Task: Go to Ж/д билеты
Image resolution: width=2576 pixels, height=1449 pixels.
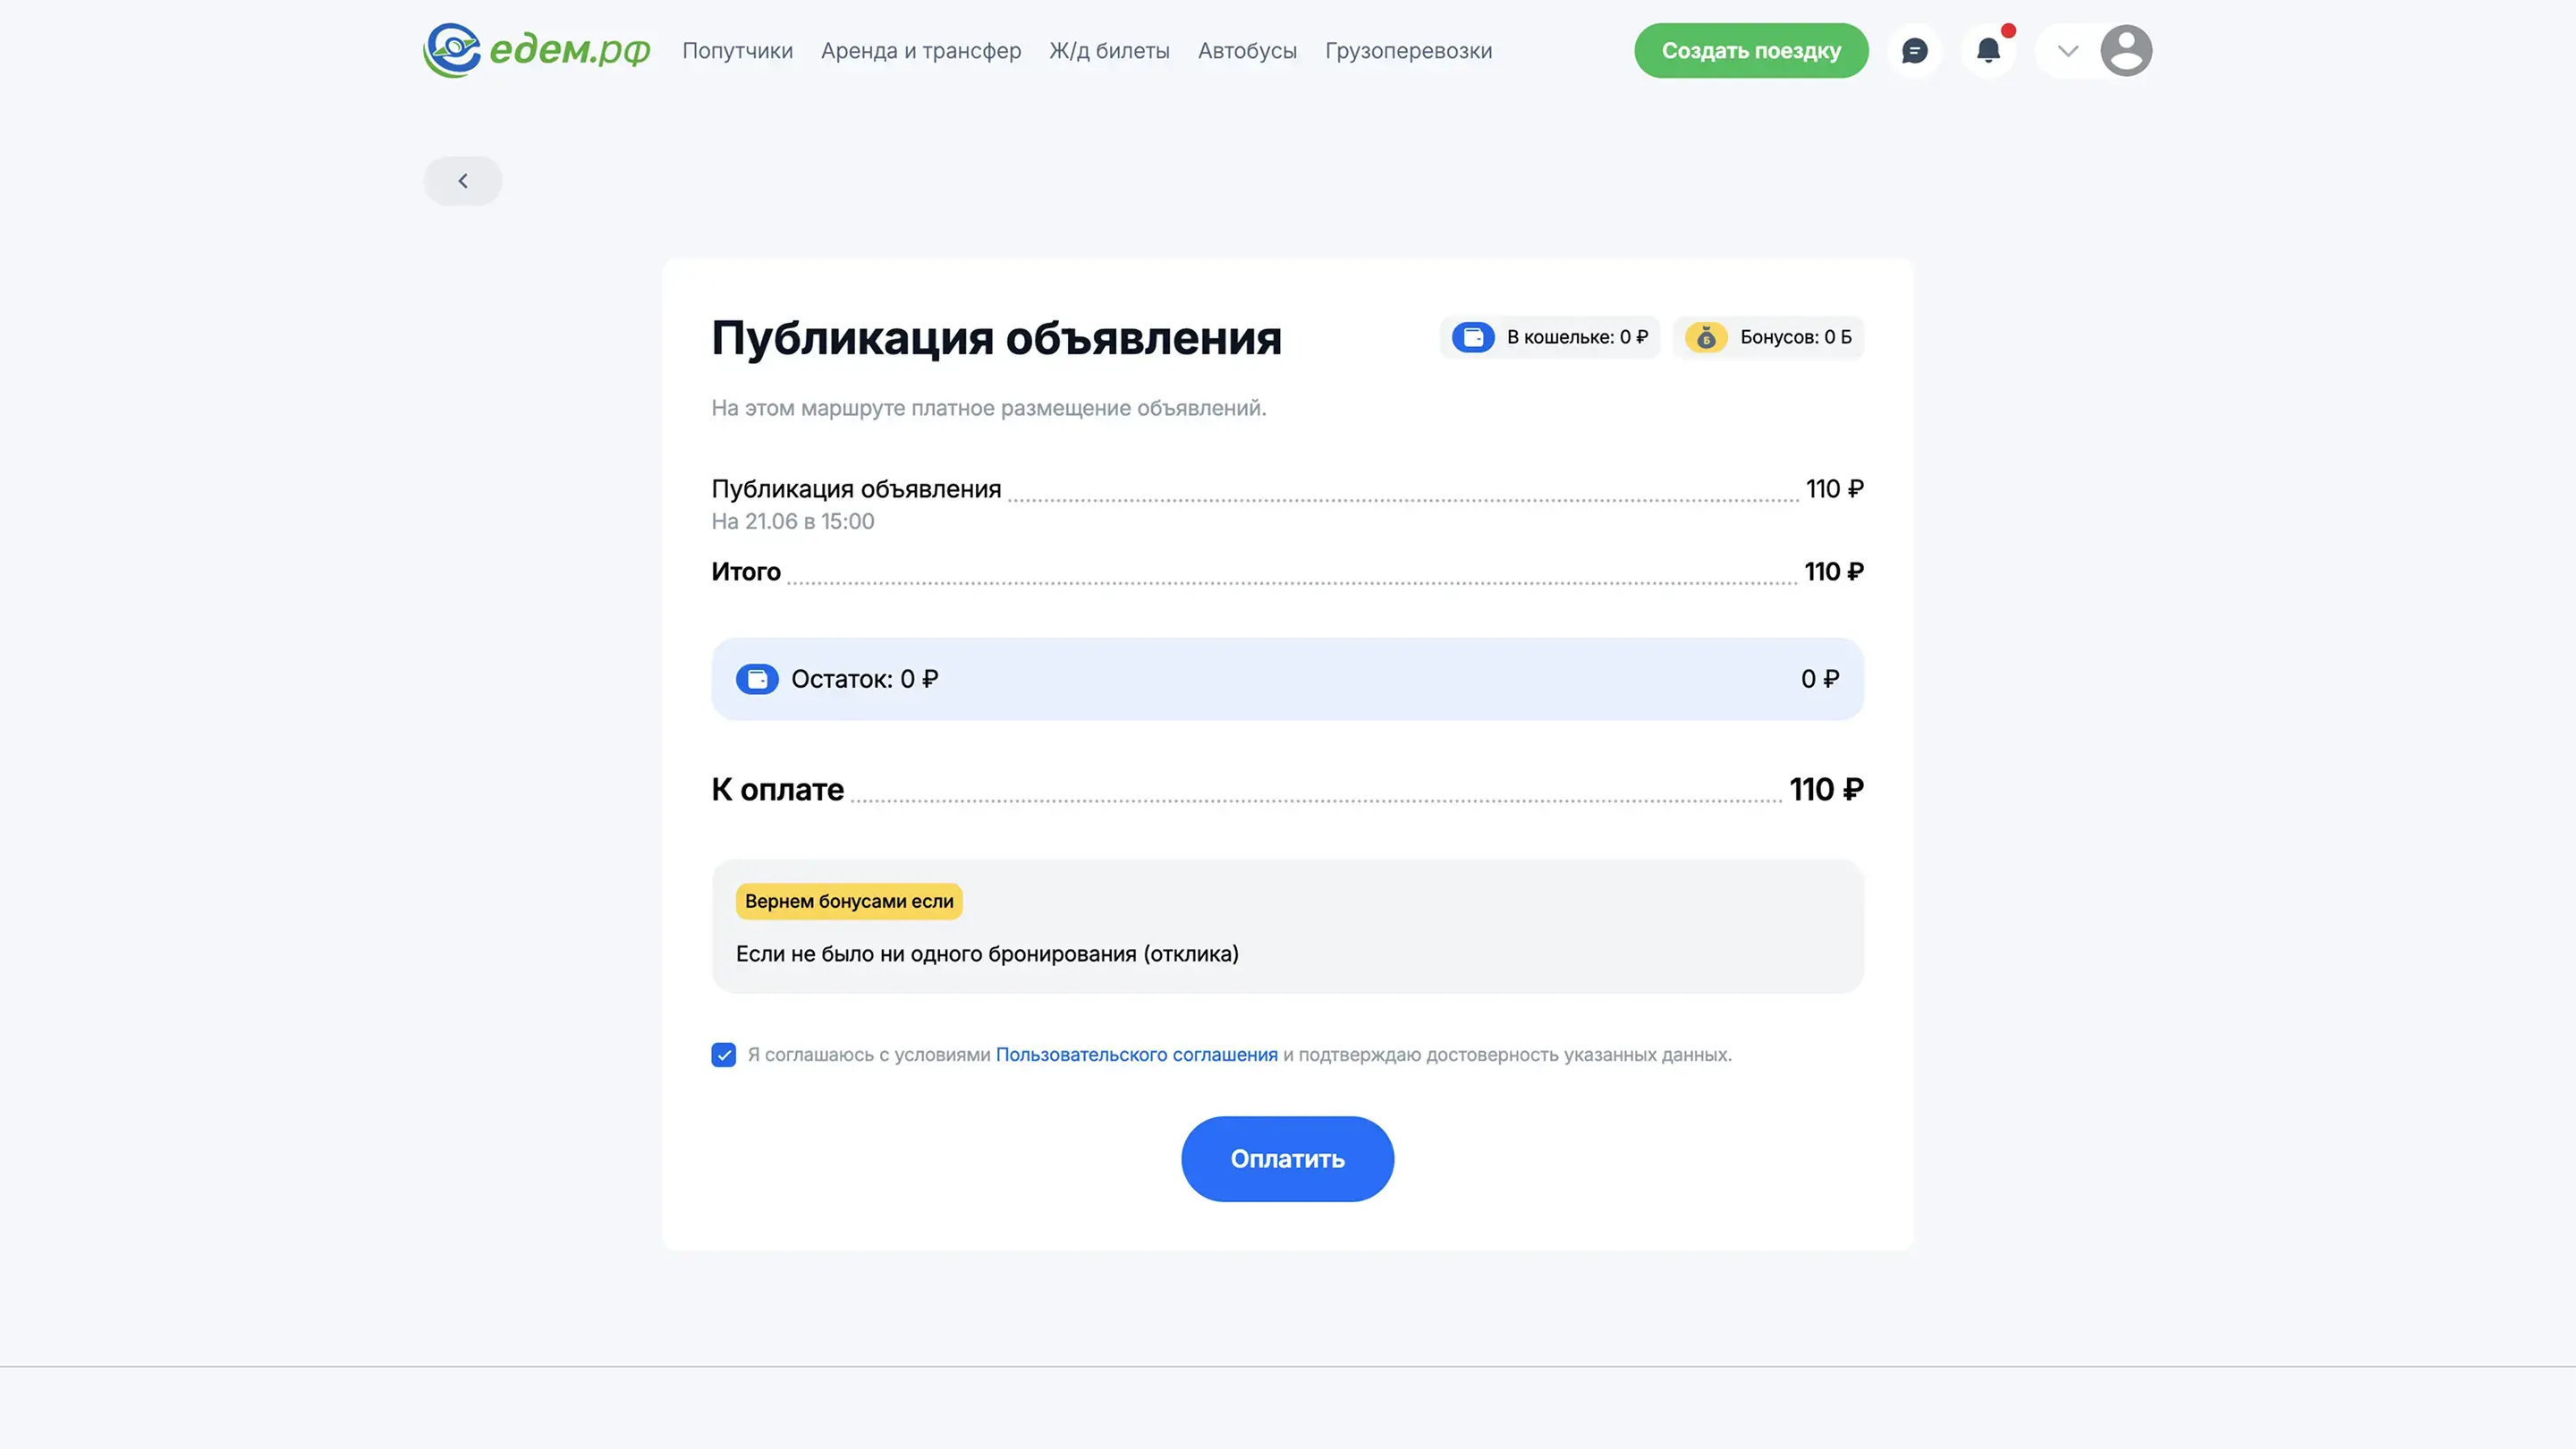Action: [x=1109, y=51]
